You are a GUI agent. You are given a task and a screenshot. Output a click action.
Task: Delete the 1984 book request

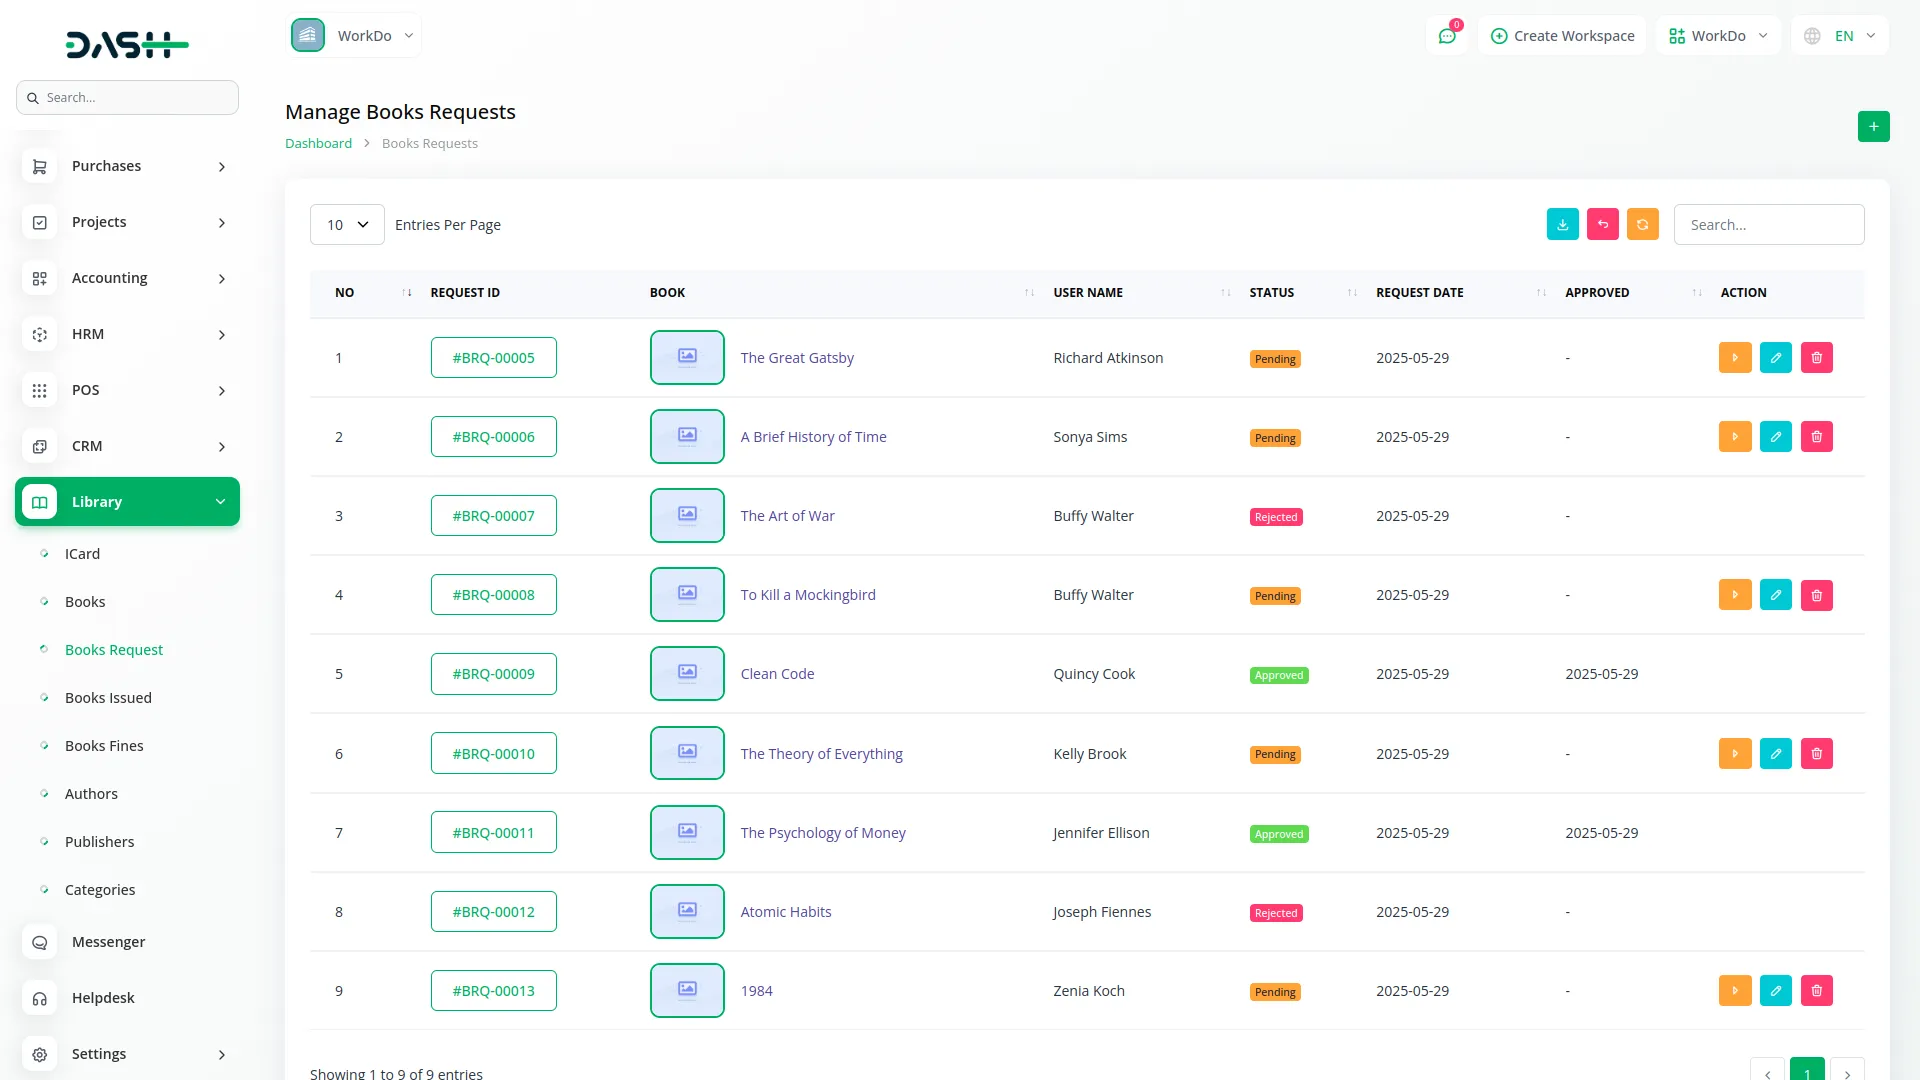pyautogui.click(x=1816, y=991)
